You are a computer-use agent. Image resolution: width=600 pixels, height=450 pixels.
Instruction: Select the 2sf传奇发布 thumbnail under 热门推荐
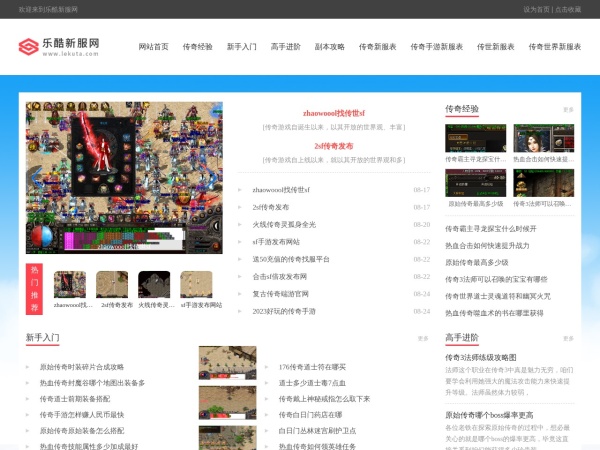point(112,284)
